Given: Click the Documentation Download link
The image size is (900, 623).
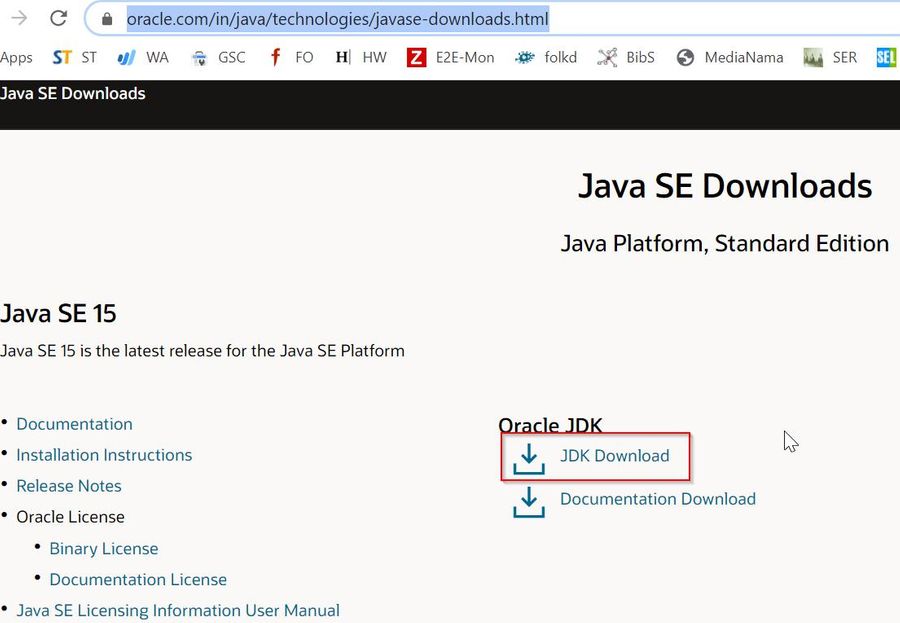Looking at the screenshot, I should point(658,499).
